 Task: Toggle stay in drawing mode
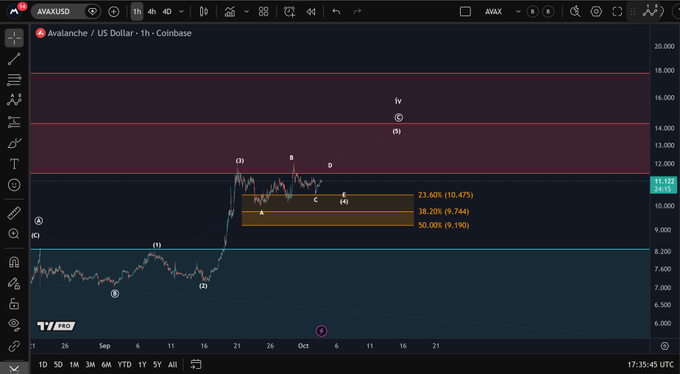[14, 283]
